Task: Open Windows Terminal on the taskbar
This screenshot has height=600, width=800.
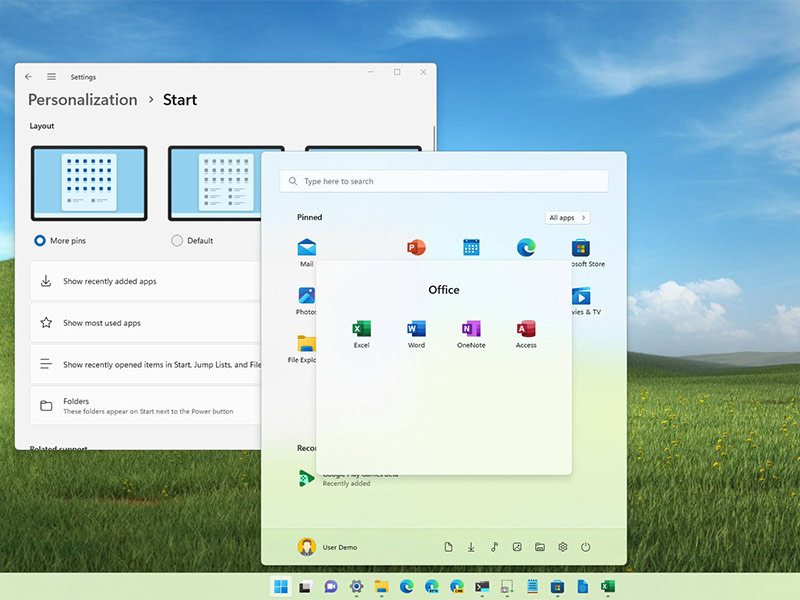Action: pos(482,587)
